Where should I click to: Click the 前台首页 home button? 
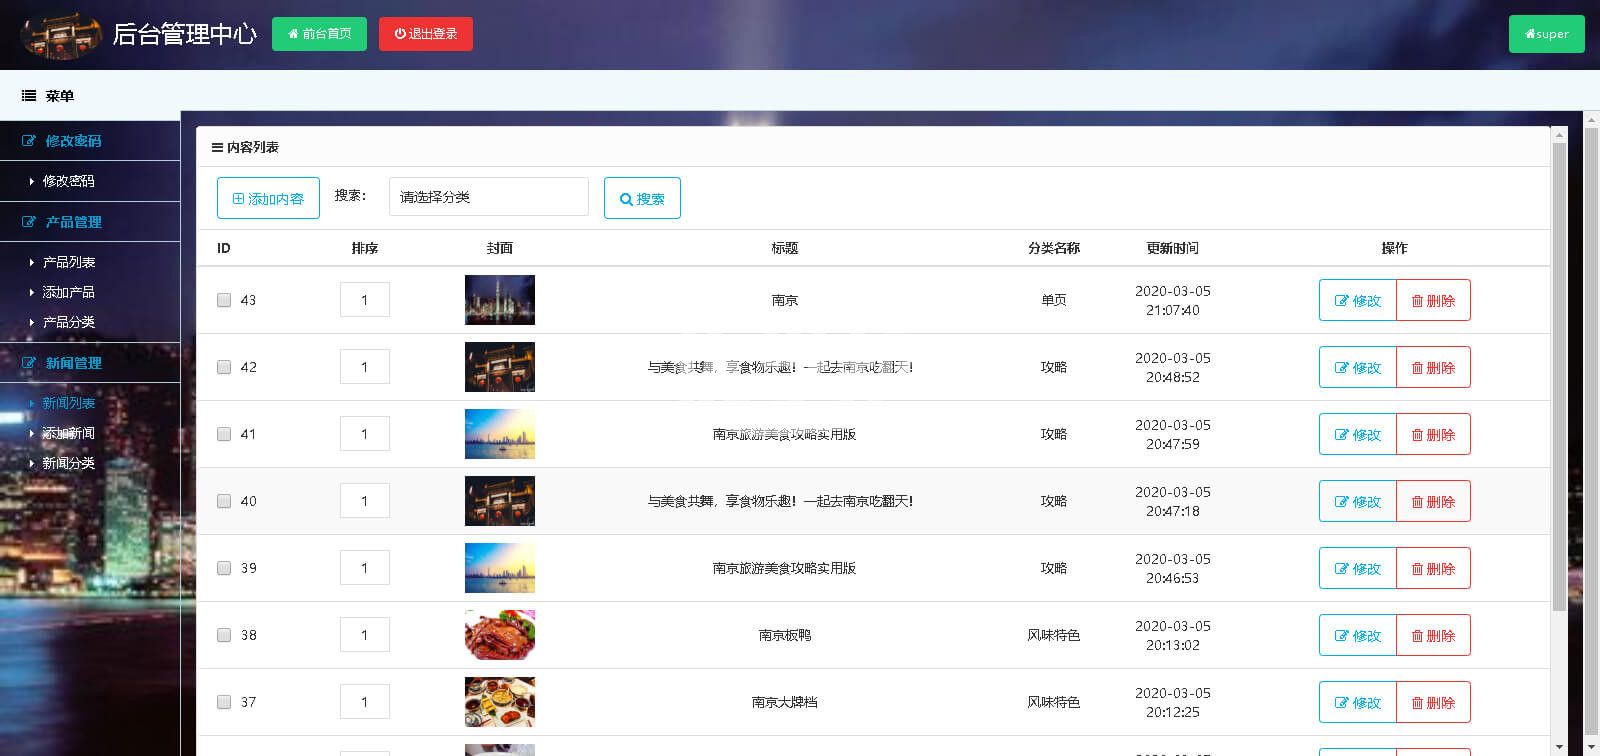[319, 34]
